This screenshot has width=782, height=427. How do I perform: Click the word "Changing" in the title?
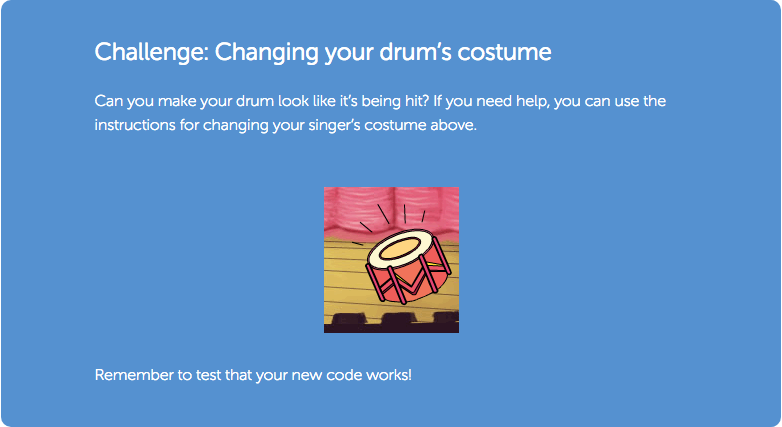coord(267,52)
